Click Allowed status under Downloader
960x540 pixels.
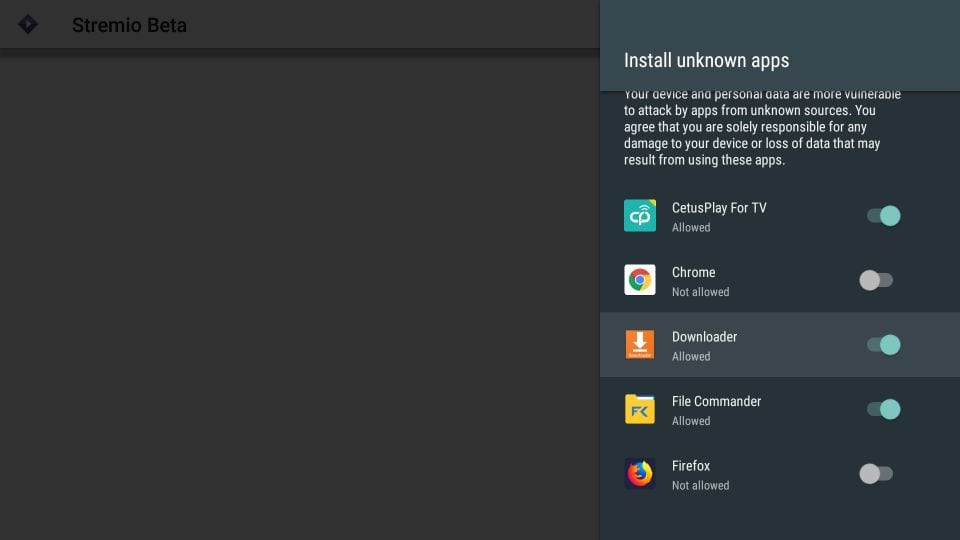pyautogui.click(x=691, y=356)
